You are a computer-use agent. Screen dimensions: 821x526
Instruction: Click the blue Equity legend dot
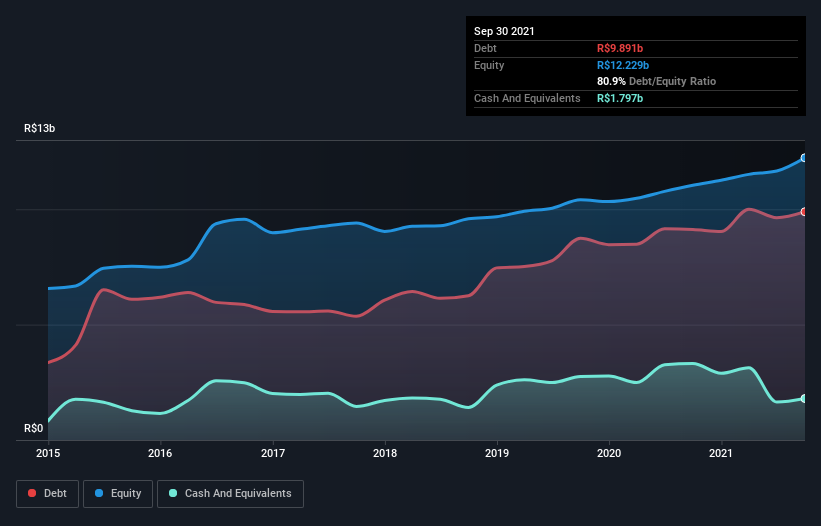point(99,493)
